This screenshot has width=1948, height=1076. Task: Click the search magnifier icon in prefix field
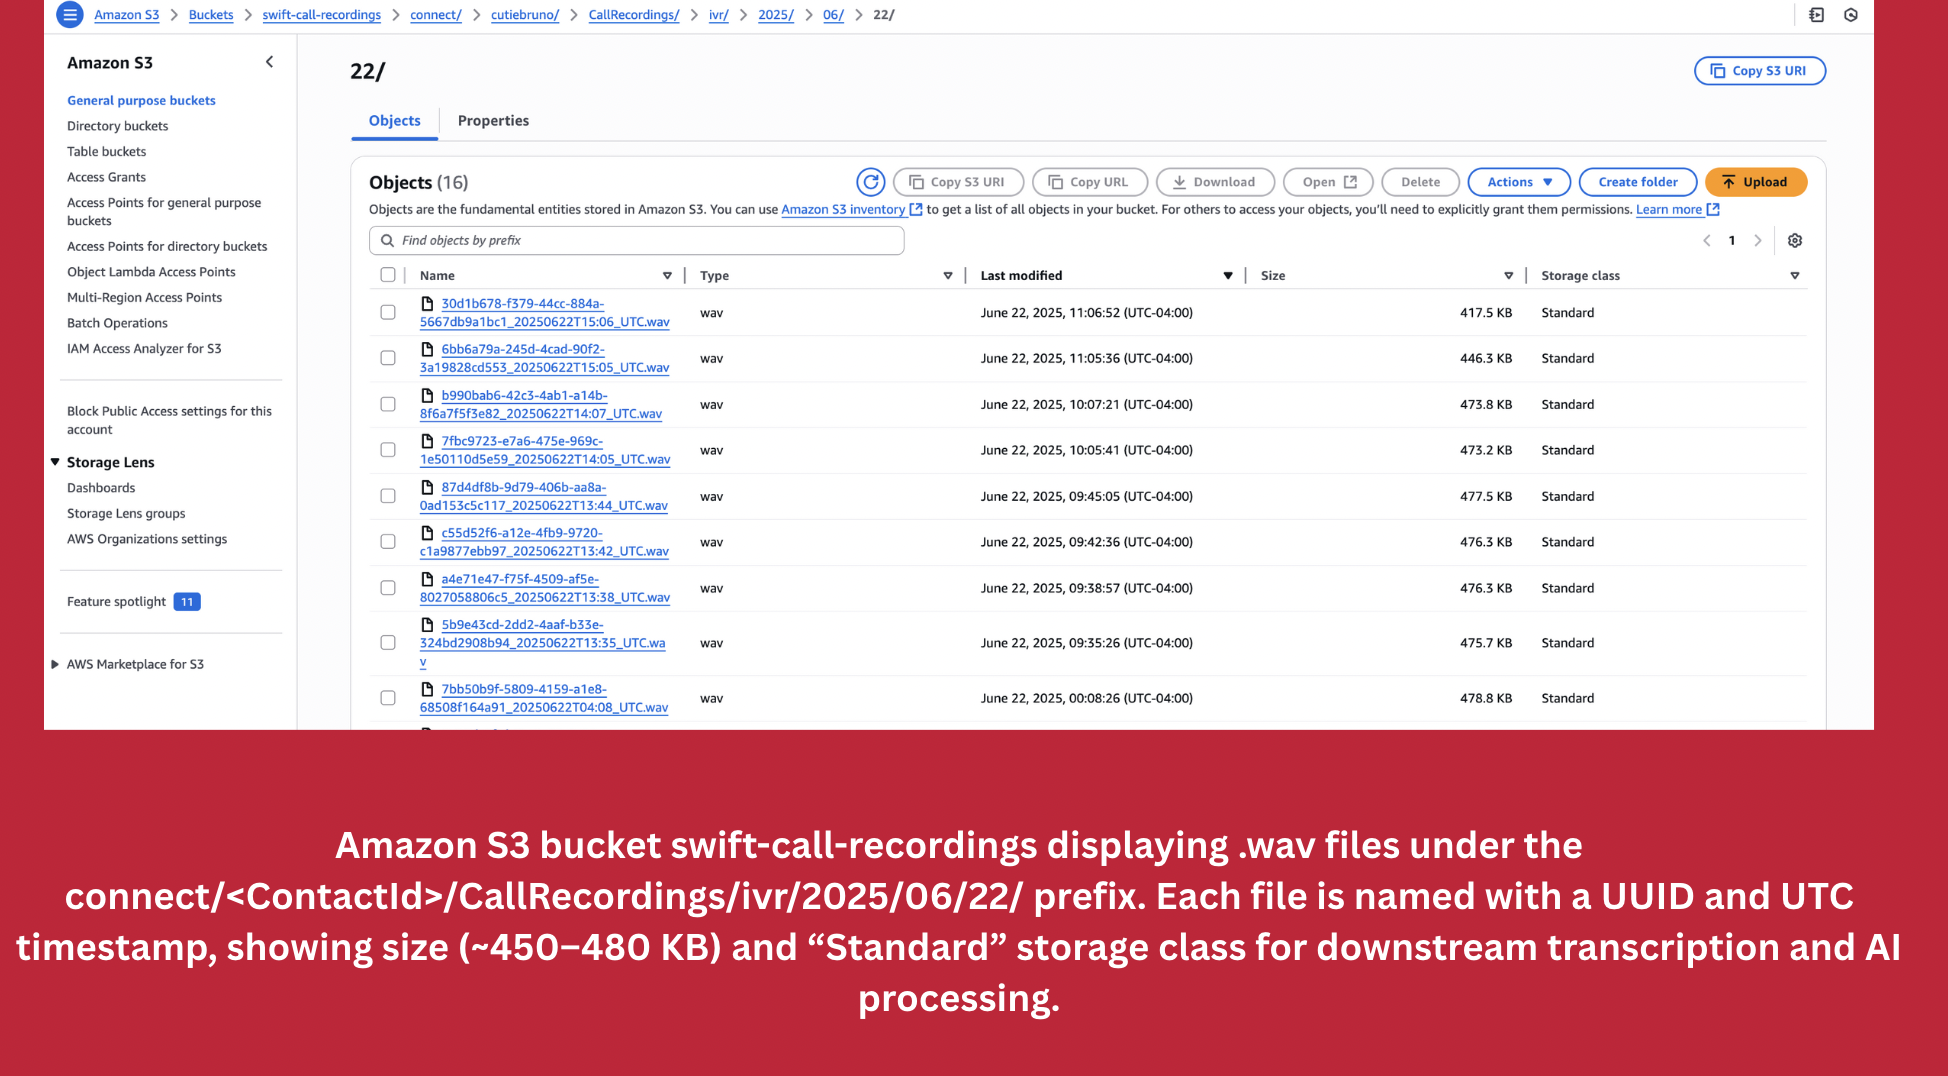tap(387, 241)
